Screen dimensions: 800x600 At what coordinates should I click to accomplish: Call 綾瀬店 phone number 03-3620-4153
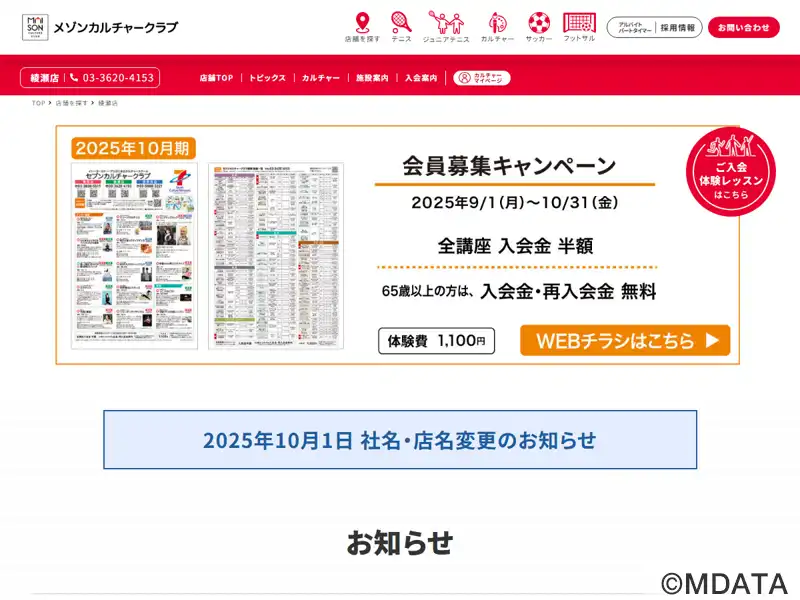[90, 78]
